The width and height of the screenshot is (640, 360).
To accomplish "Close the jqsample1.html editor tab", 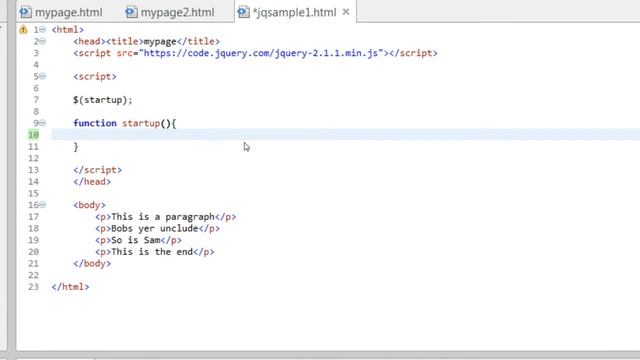I will pyautogui.click(x=346, y=12).
